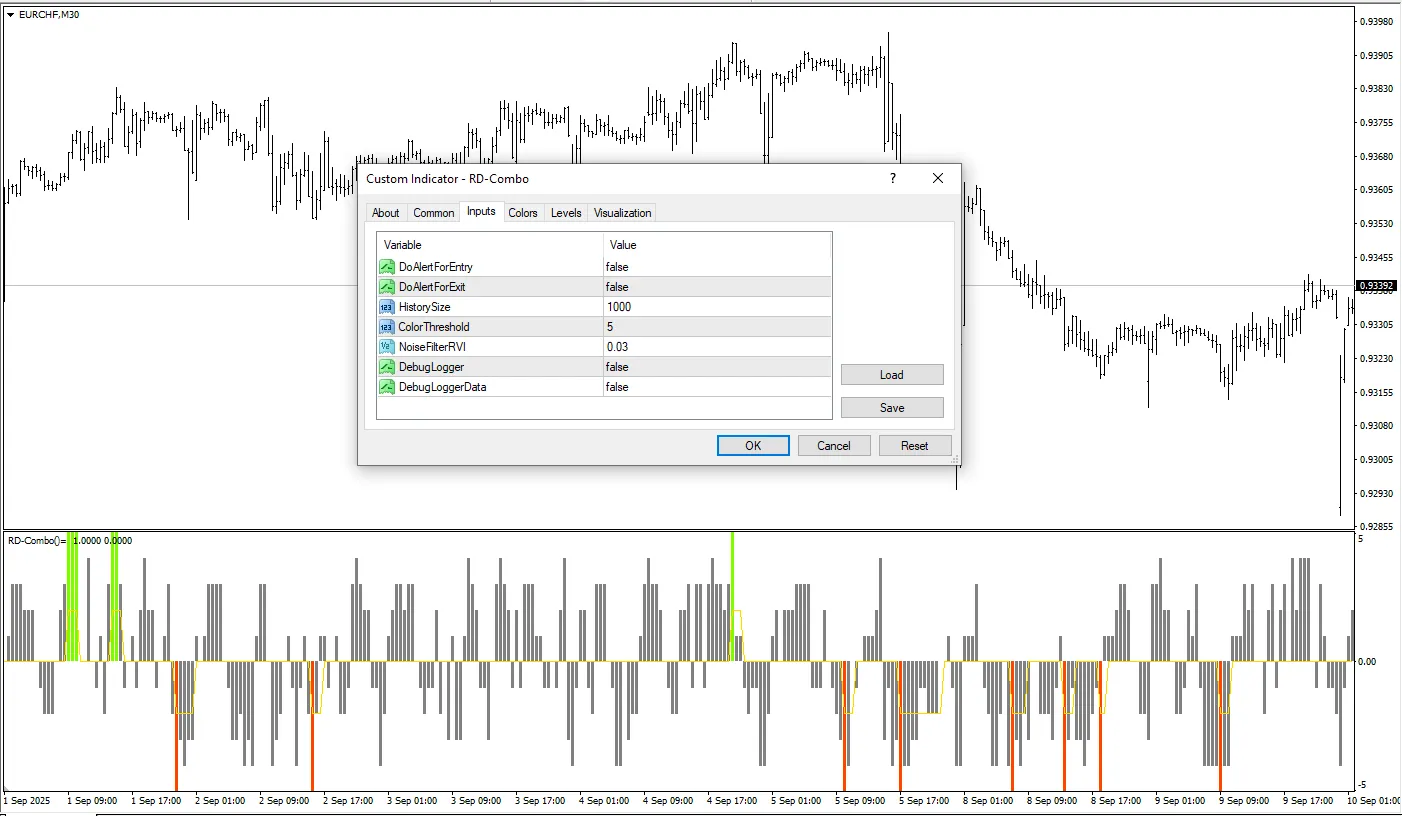Expand the EURCHF,M30 chart title arrow
The height and width of the screenshot is (816, 1402).
coord(10,15)
